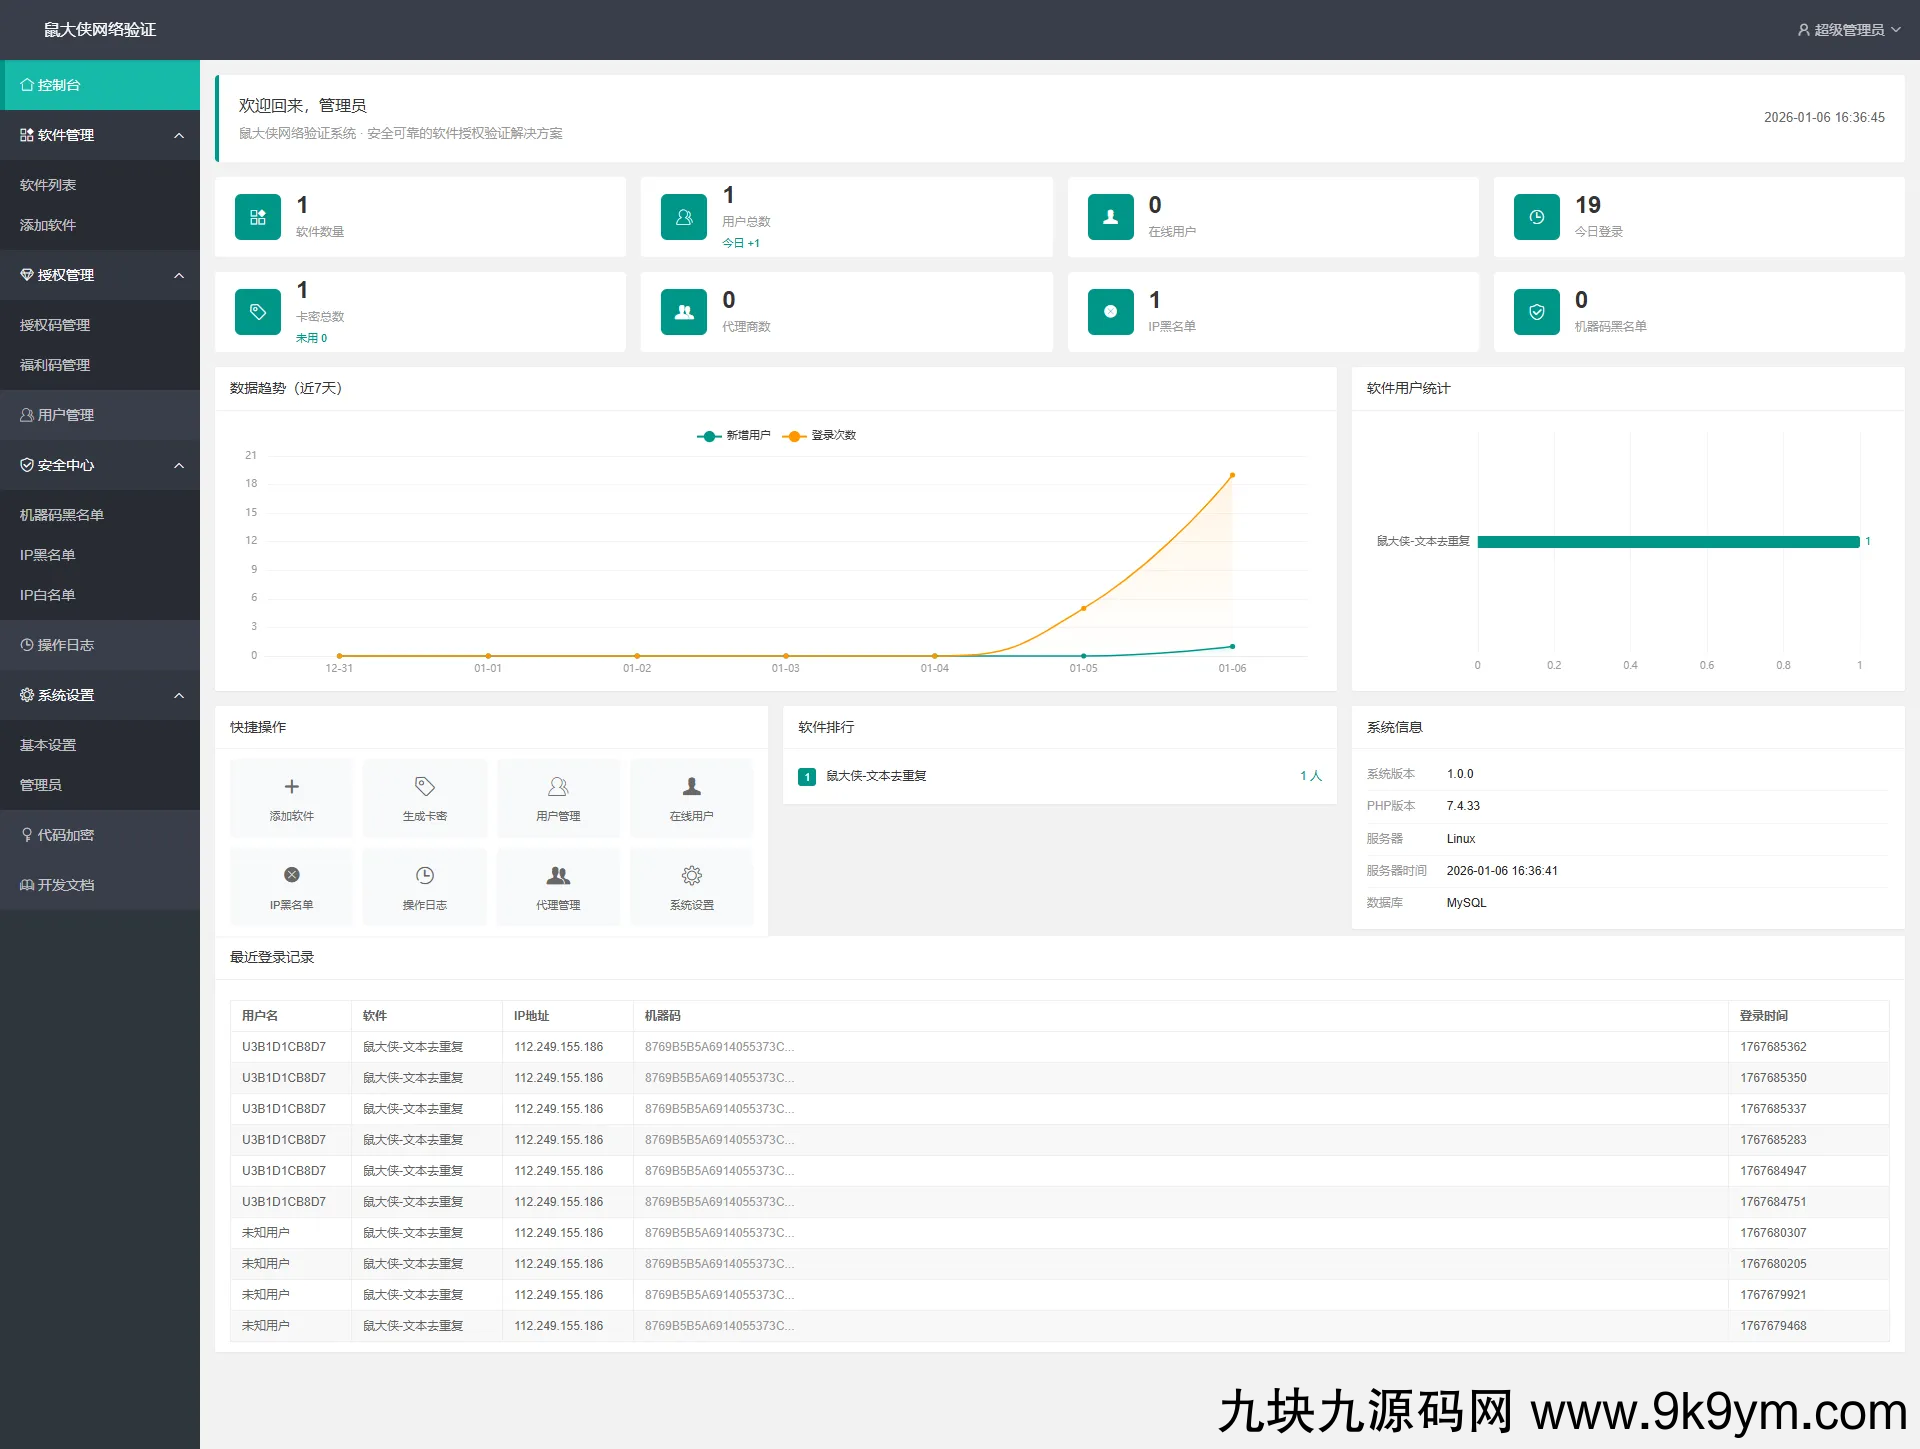
Task: Click the green 鼠大侠-文本去重复 statistics bar
Action: point(1667,542)
